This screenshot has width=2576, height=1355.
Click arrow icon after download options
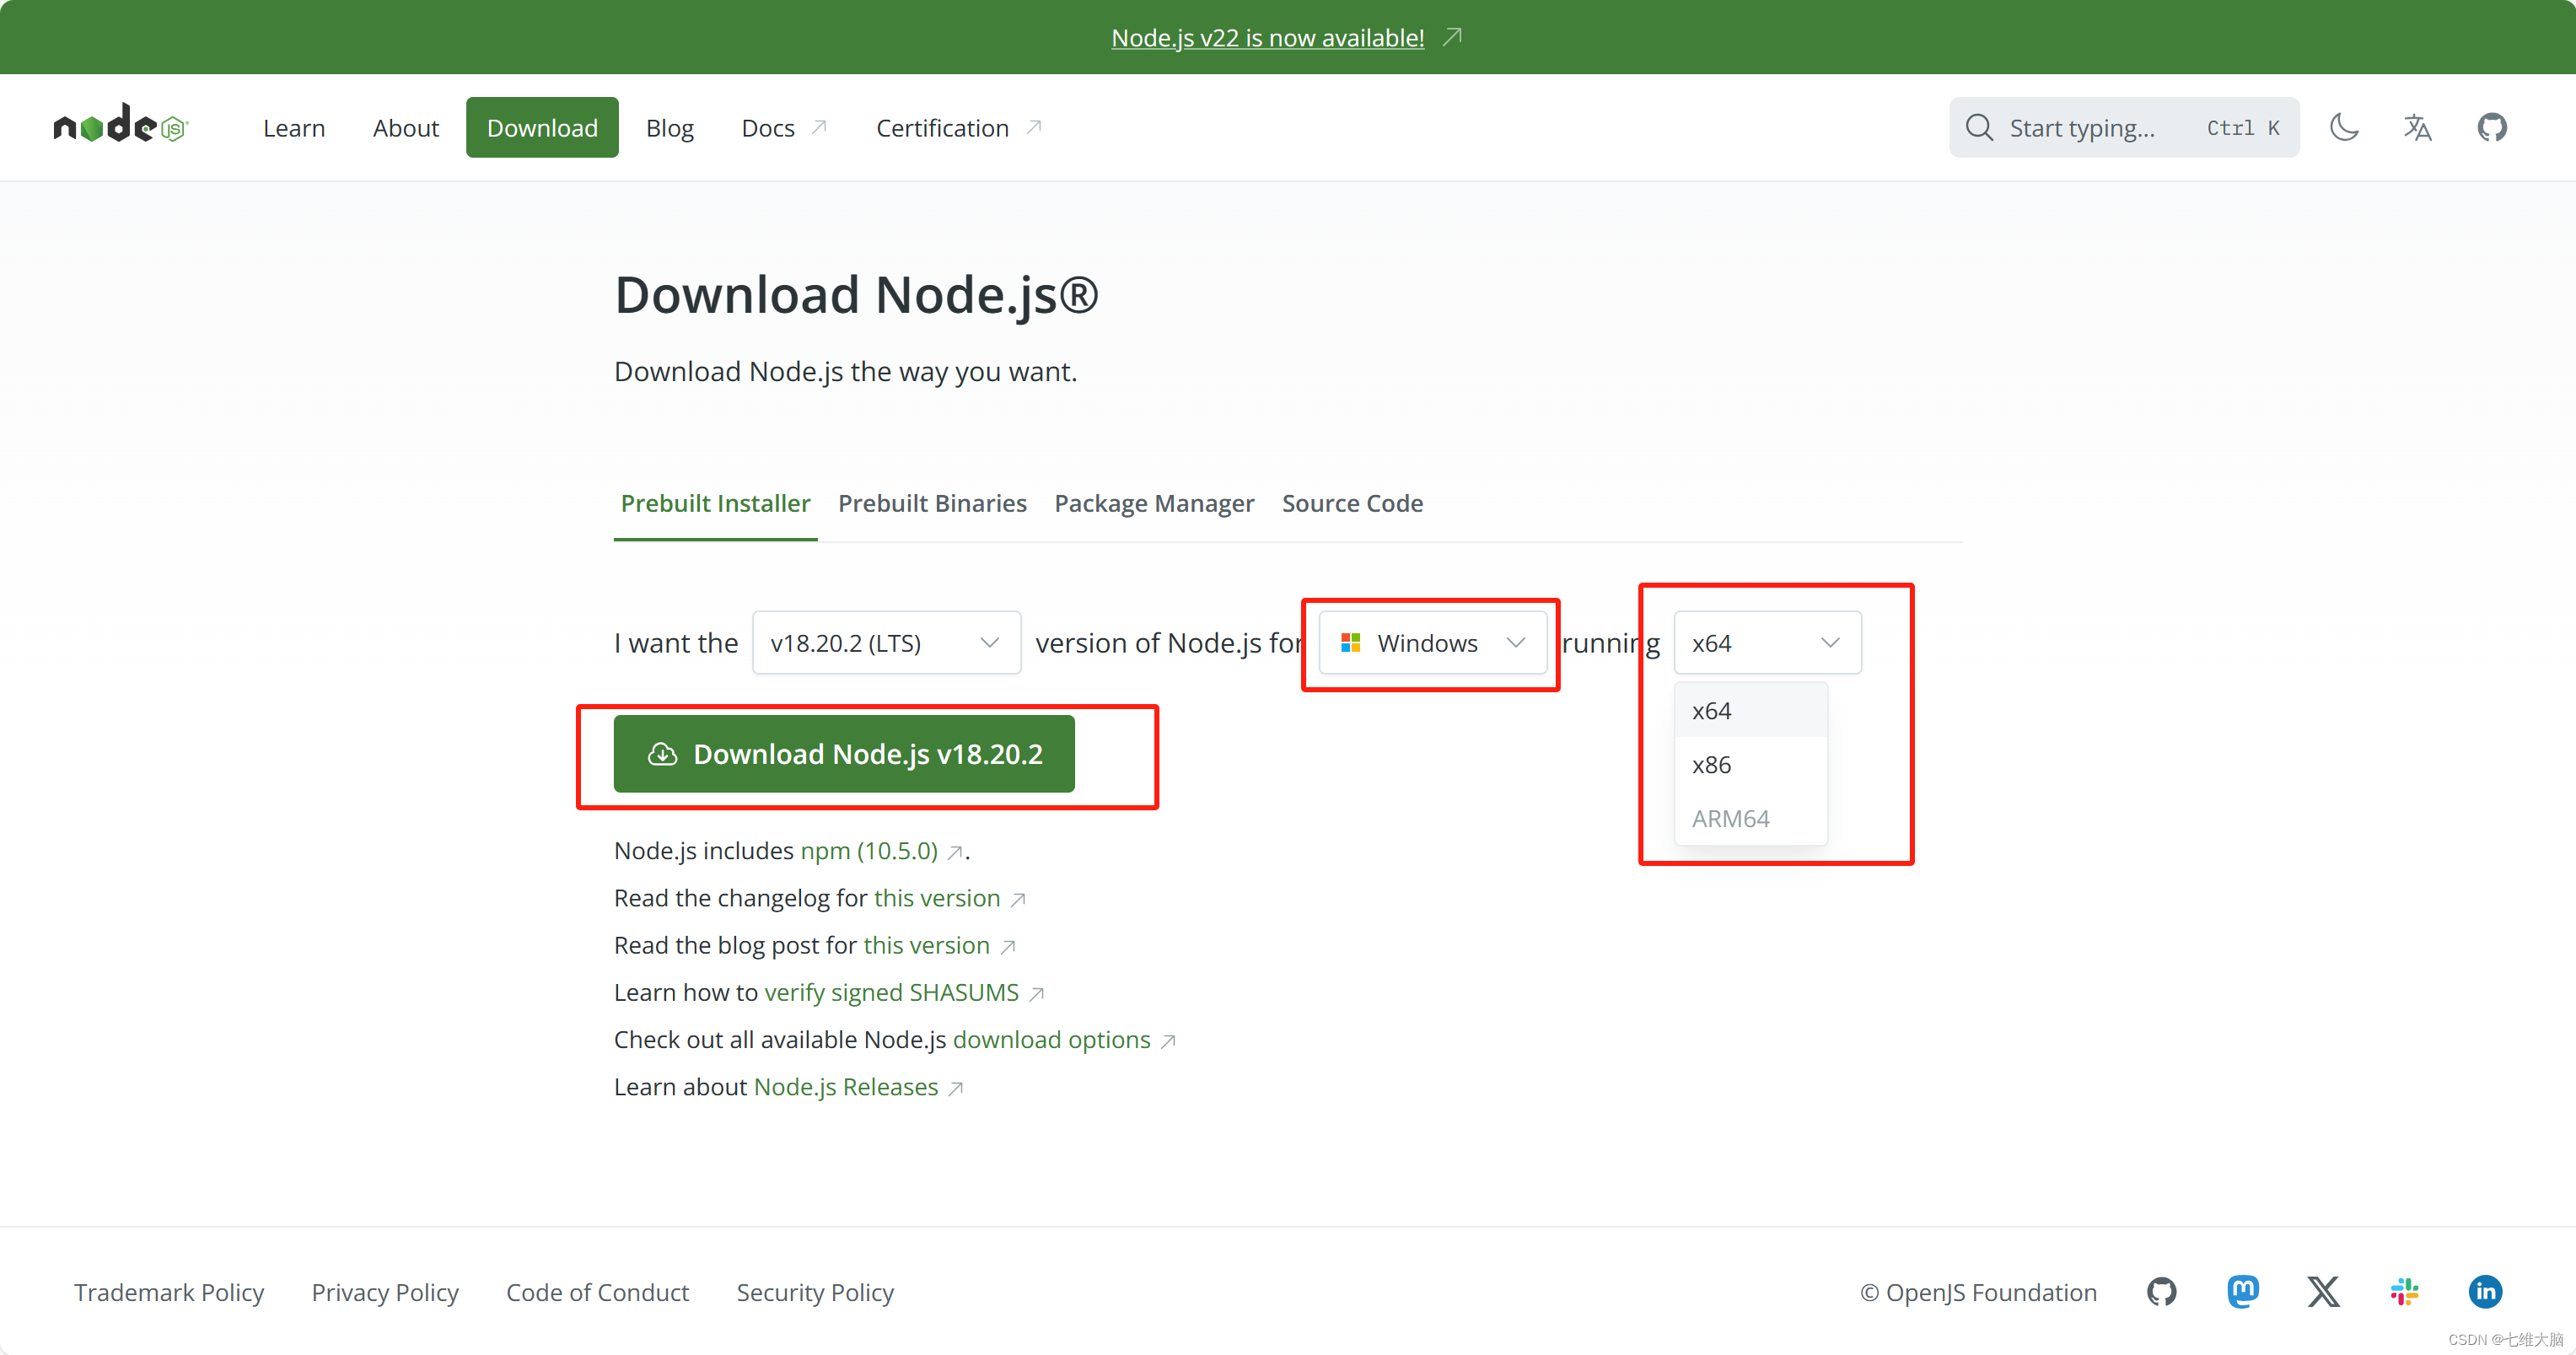(x=1167, y=1042)
